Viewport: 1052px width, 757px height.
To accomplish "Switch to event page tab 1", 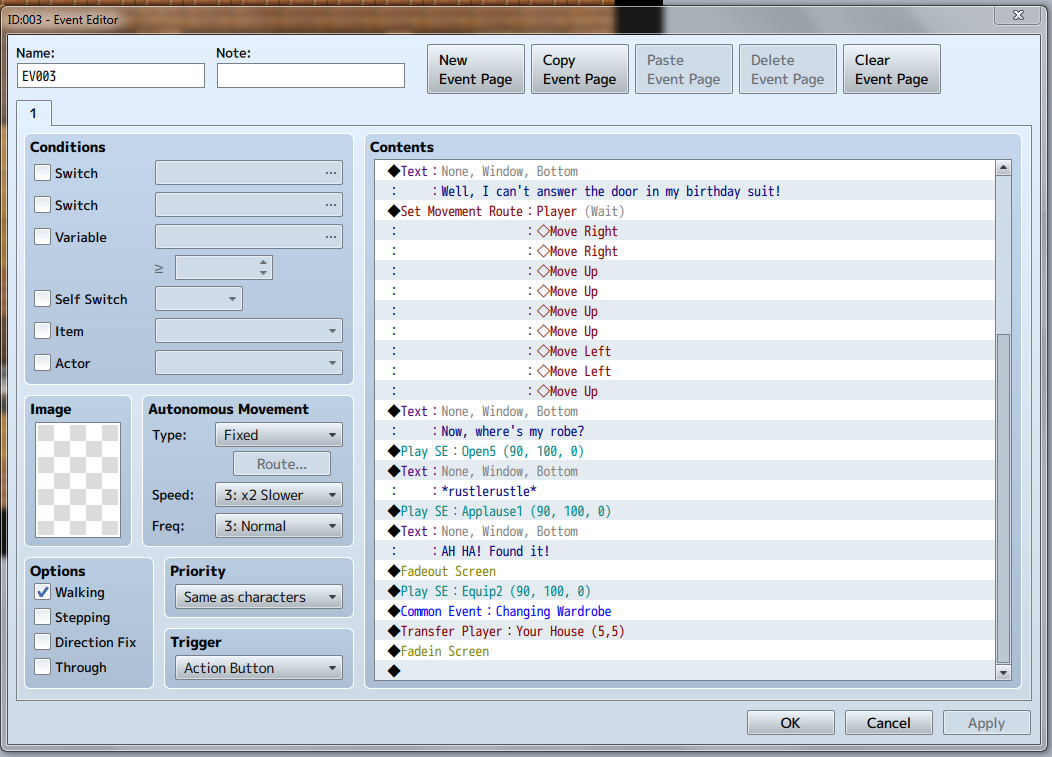I will 34,113.
